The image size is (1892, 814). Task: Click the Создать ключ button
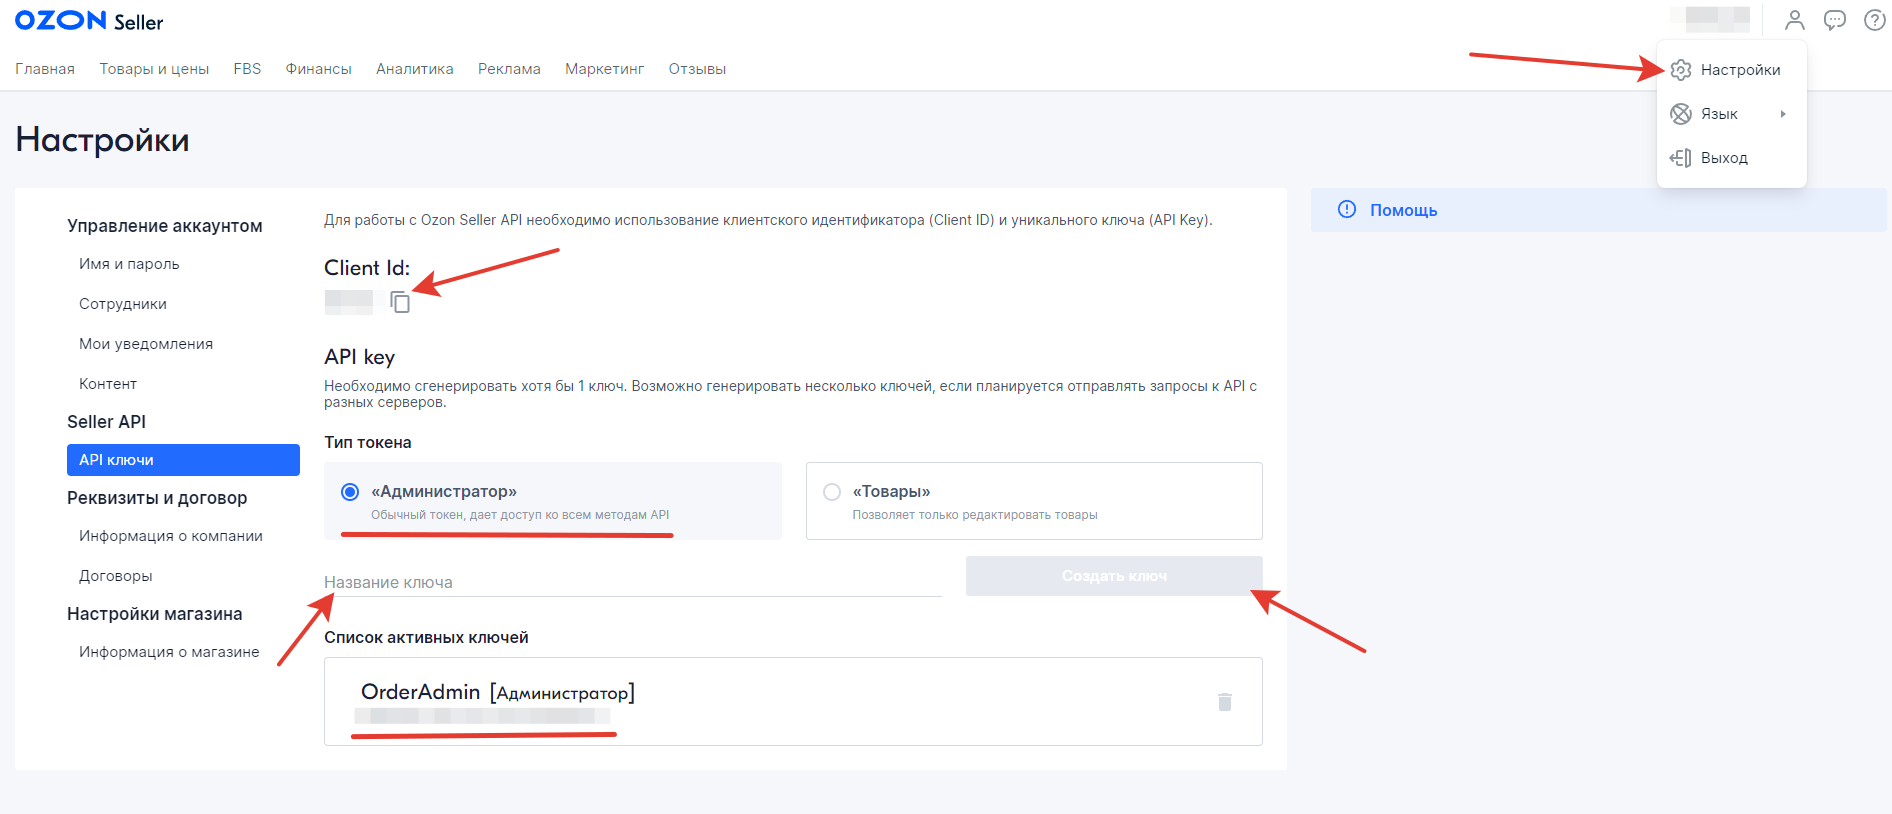click(1114, 576)
